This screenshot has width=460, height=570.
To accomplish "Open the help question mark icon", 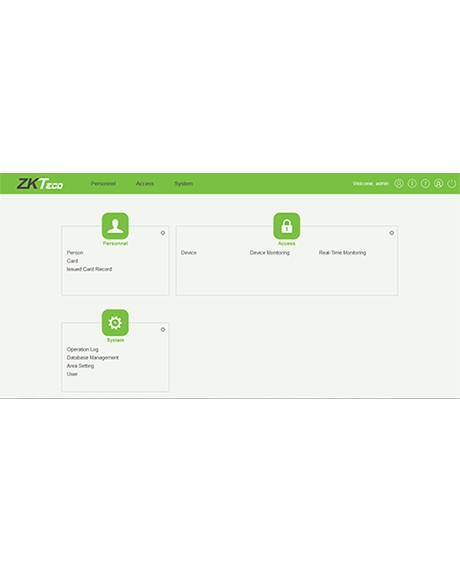I will pos(425,184).
